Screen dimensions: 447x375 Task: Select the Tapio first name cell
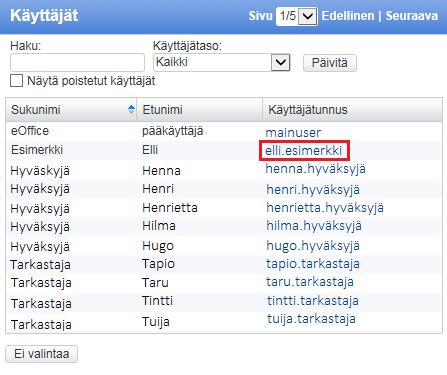(x=158, y=264)
